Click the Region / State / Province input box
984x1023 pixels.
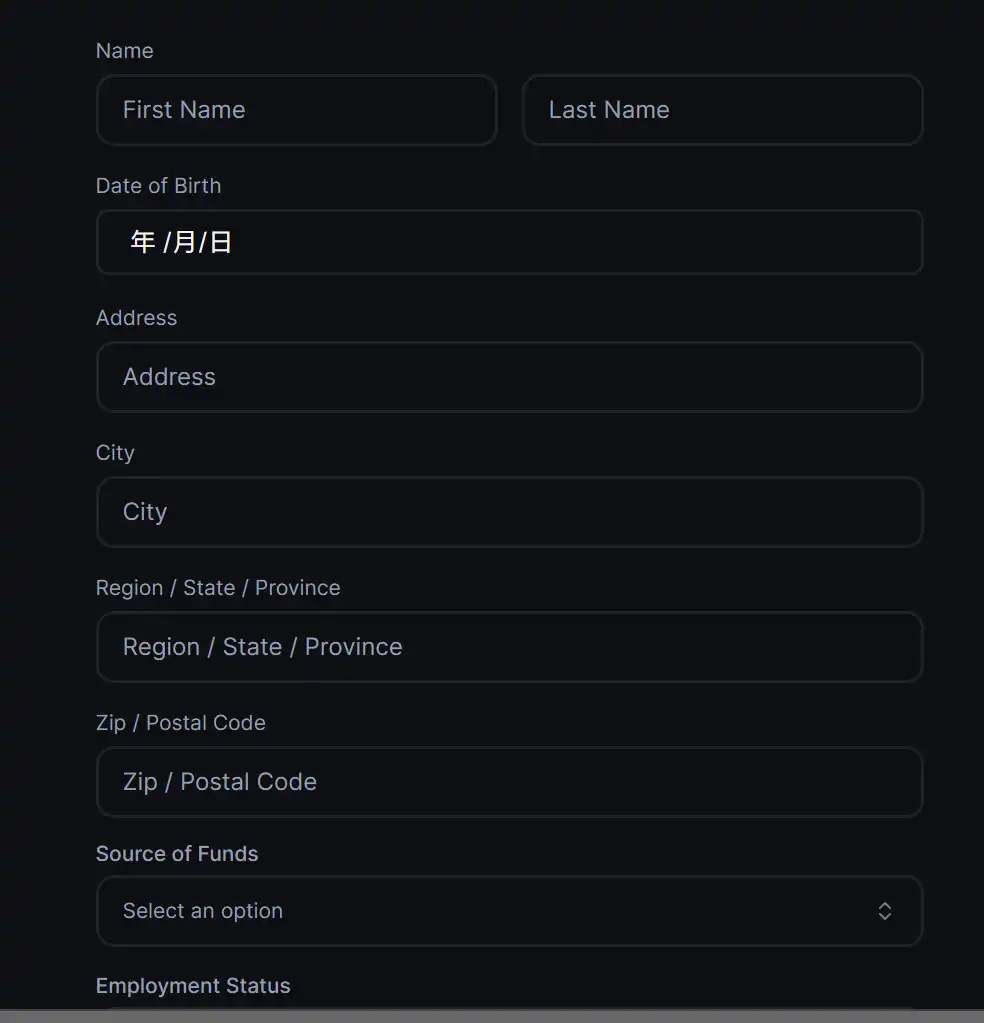508,647
